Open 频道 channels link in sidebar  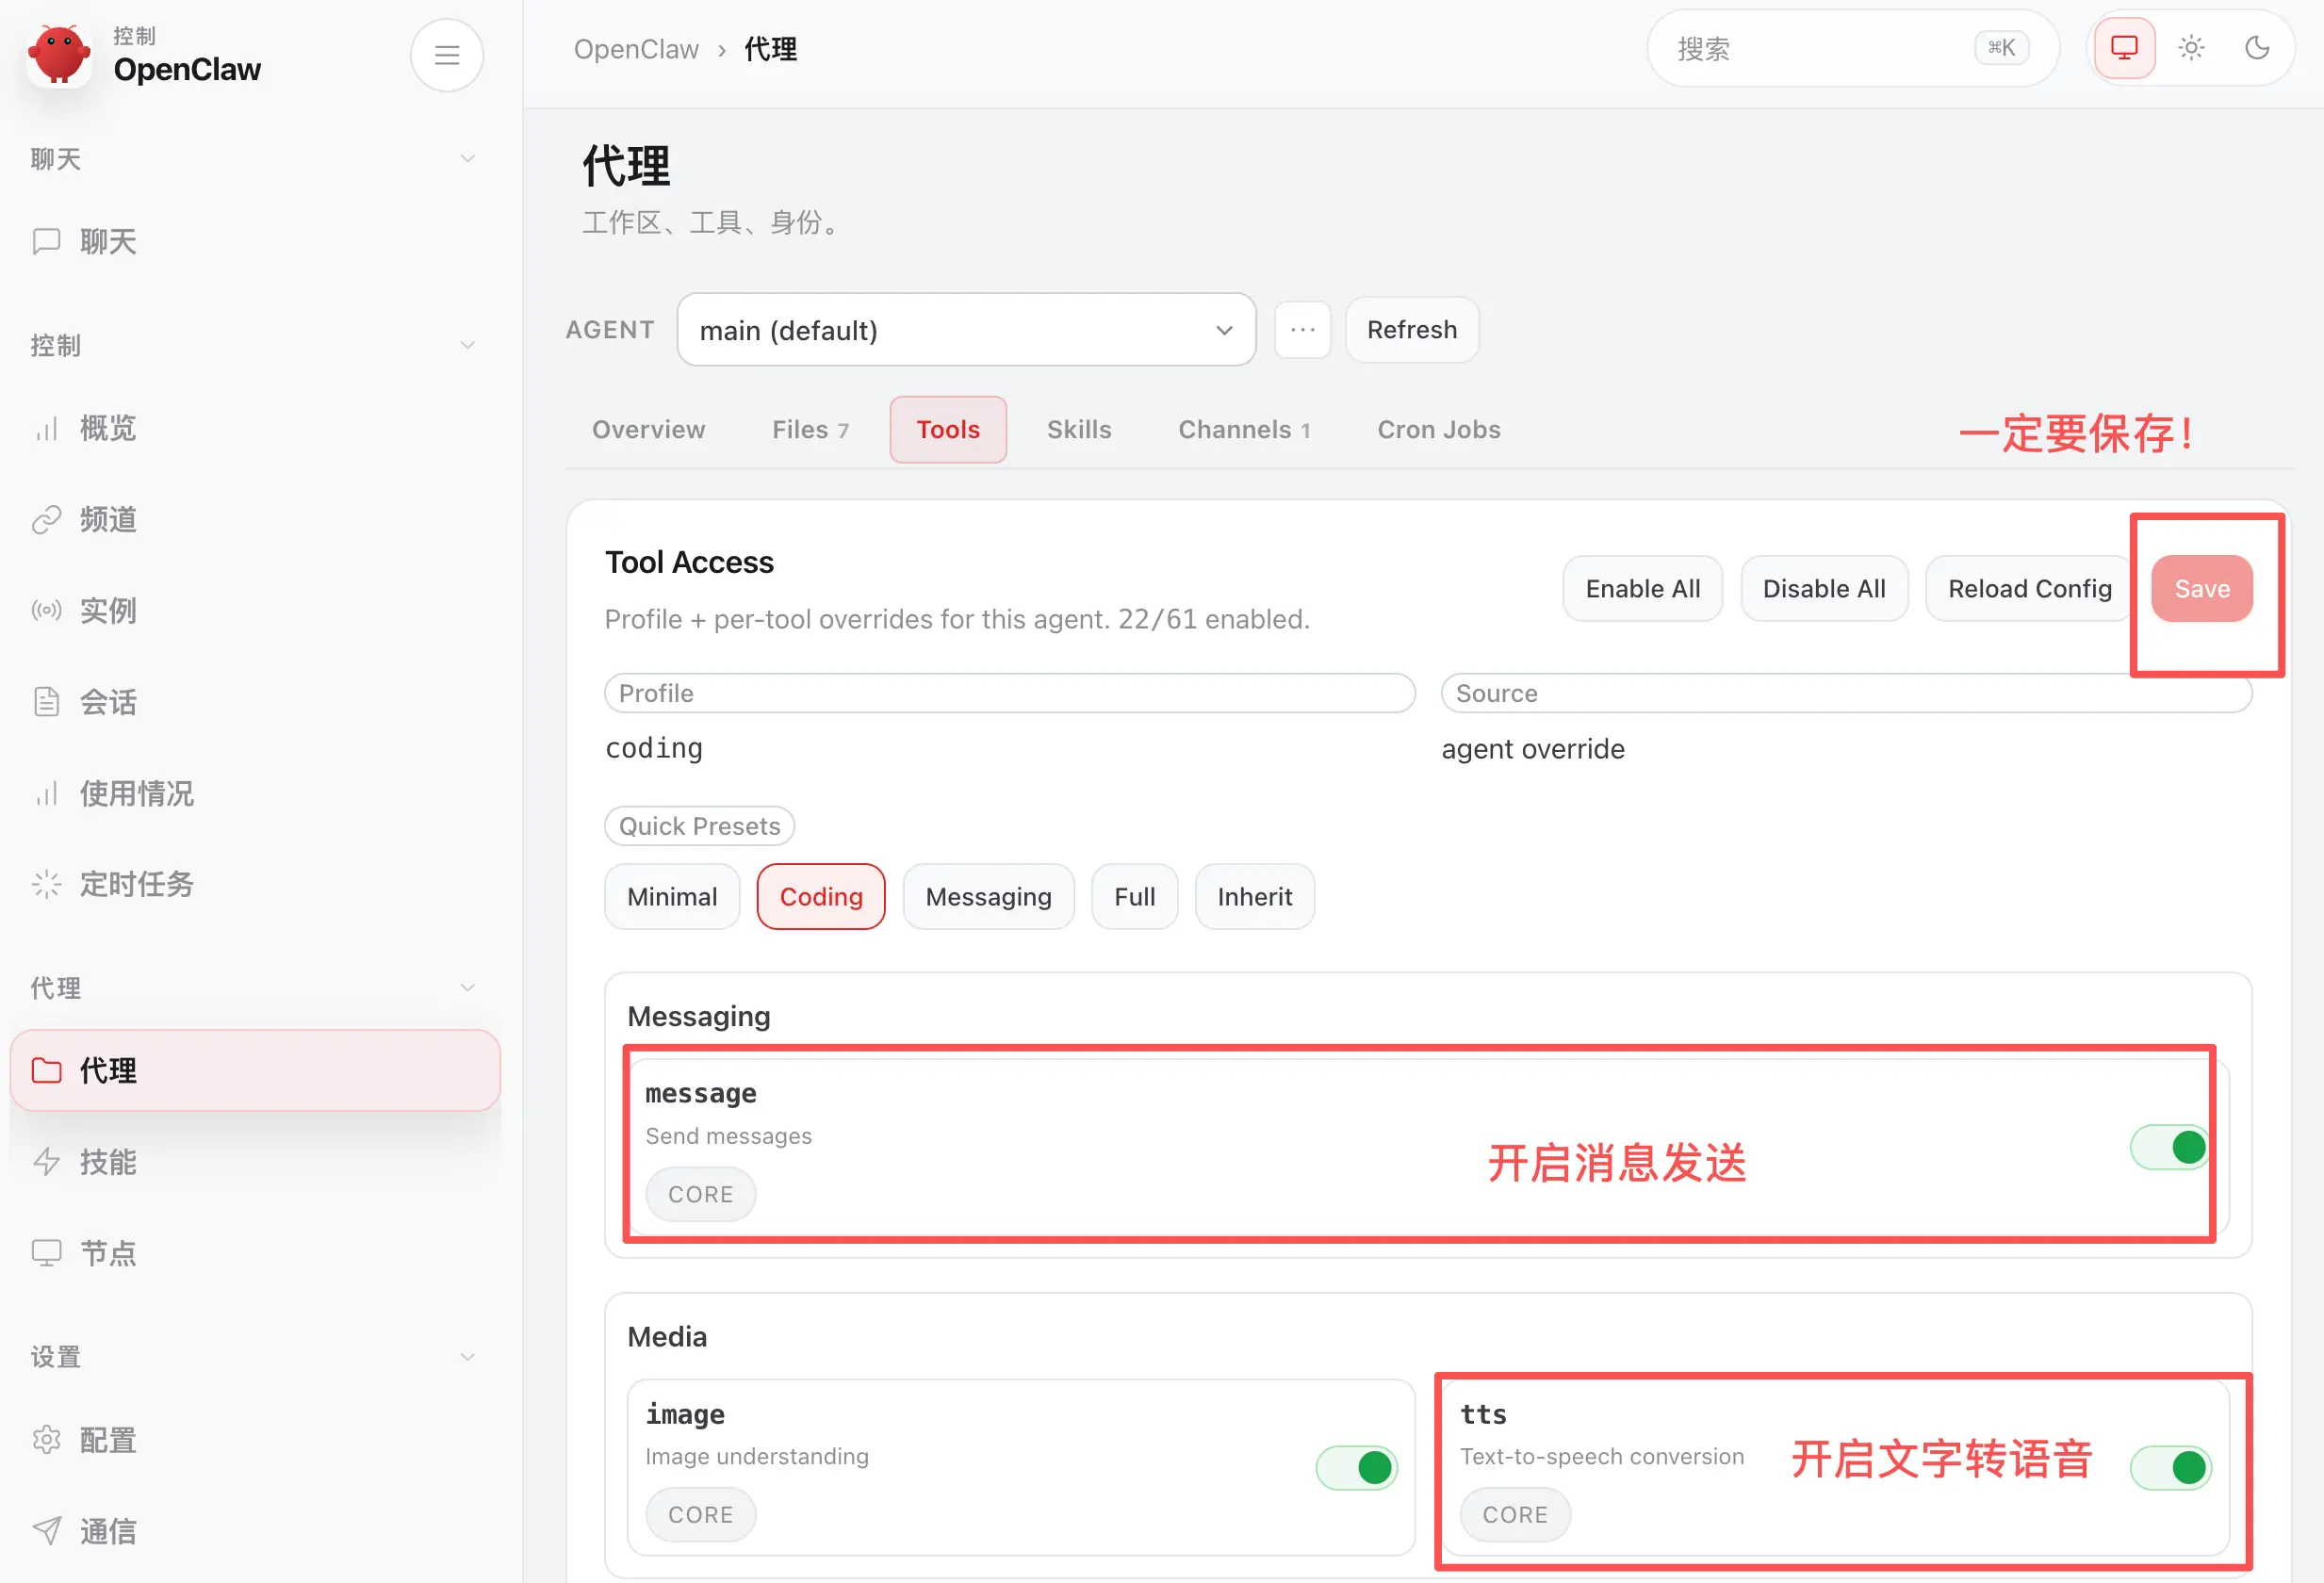point(107,519)
